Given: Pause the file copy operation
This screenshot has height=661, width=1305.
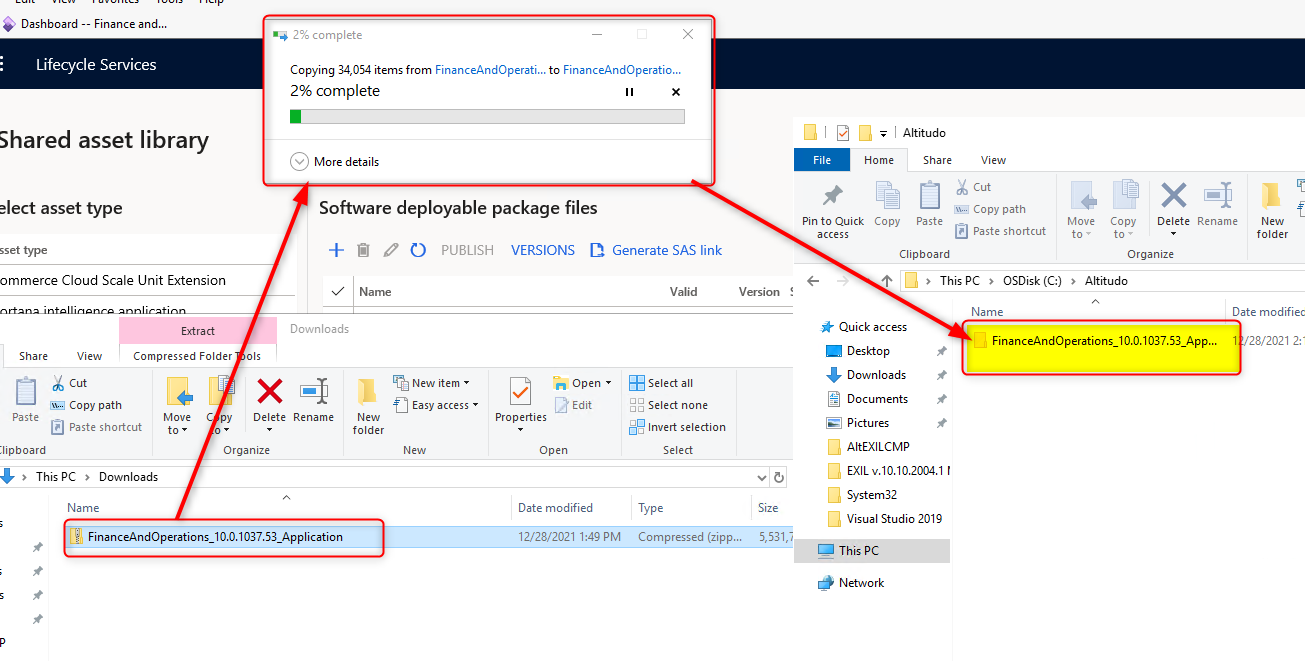Looking at the screenshot, I should click(629, 91).
